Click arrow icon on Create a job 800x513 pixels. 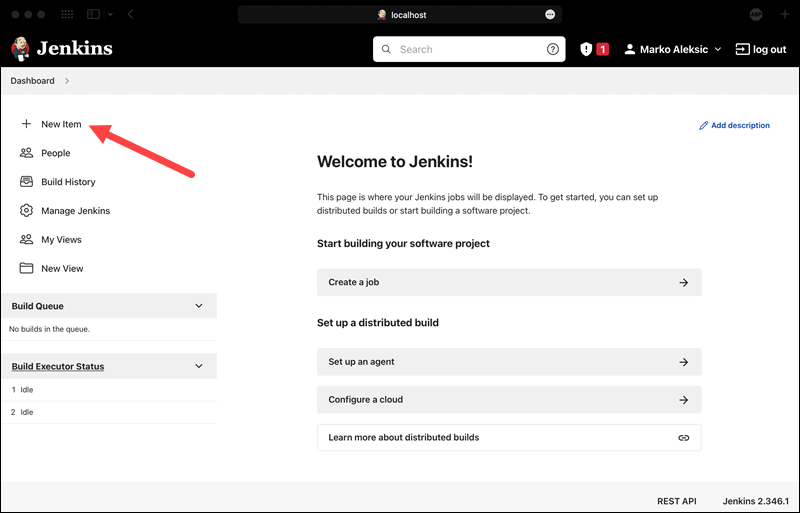click(x=684, y=282)
